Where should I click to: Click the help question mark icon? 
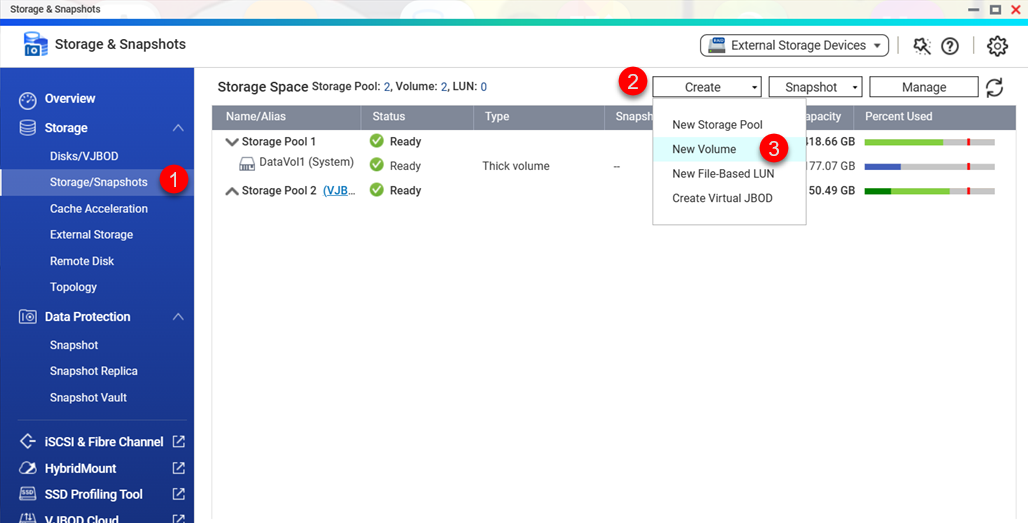(950, 46)
